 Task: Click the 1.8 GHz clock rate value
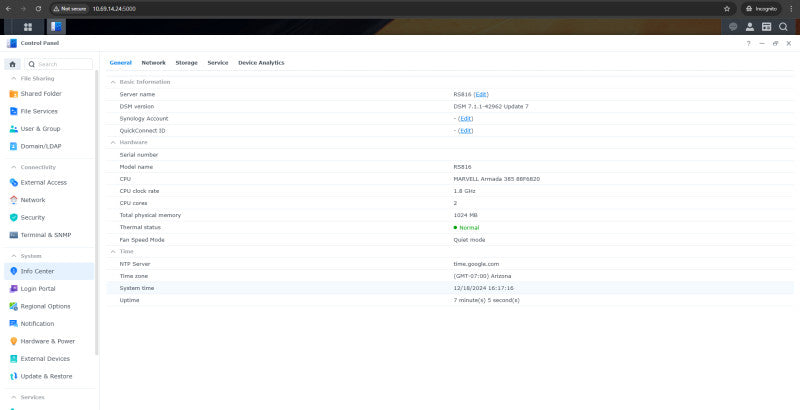click(464, 191)
